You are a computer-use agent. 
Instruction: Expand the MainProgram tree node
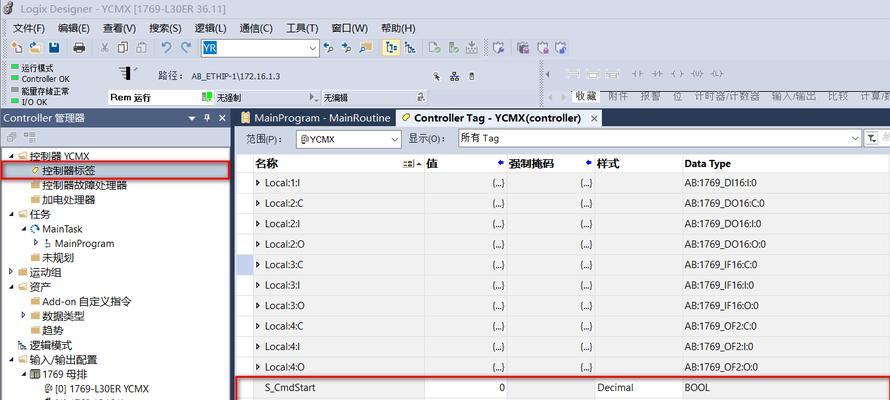click(36, 242)
